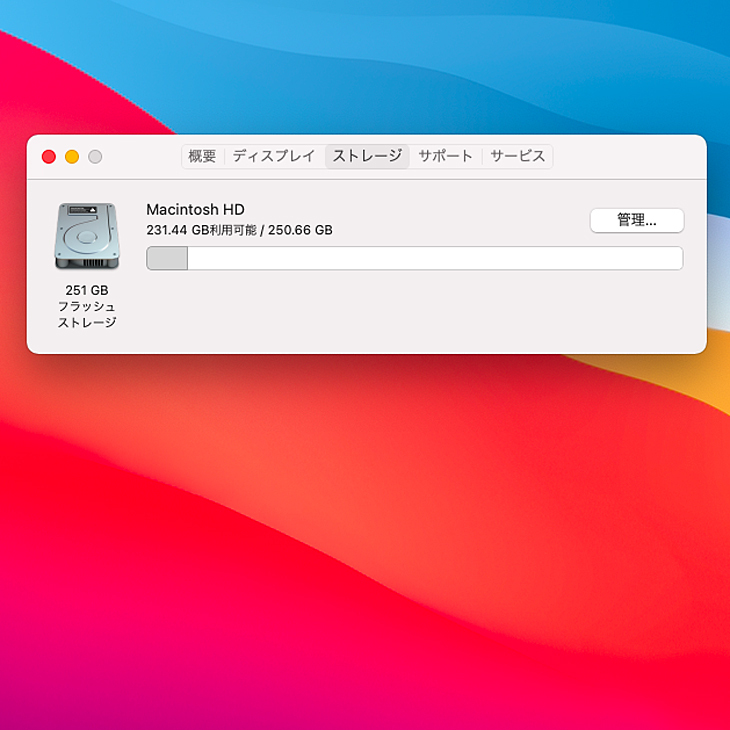Click the 251 GB capacity label

coord(87,291)
